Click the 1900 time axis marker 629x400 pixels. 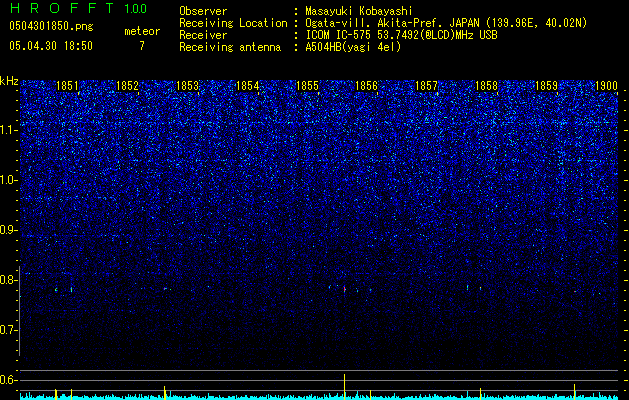pos(606,86)
